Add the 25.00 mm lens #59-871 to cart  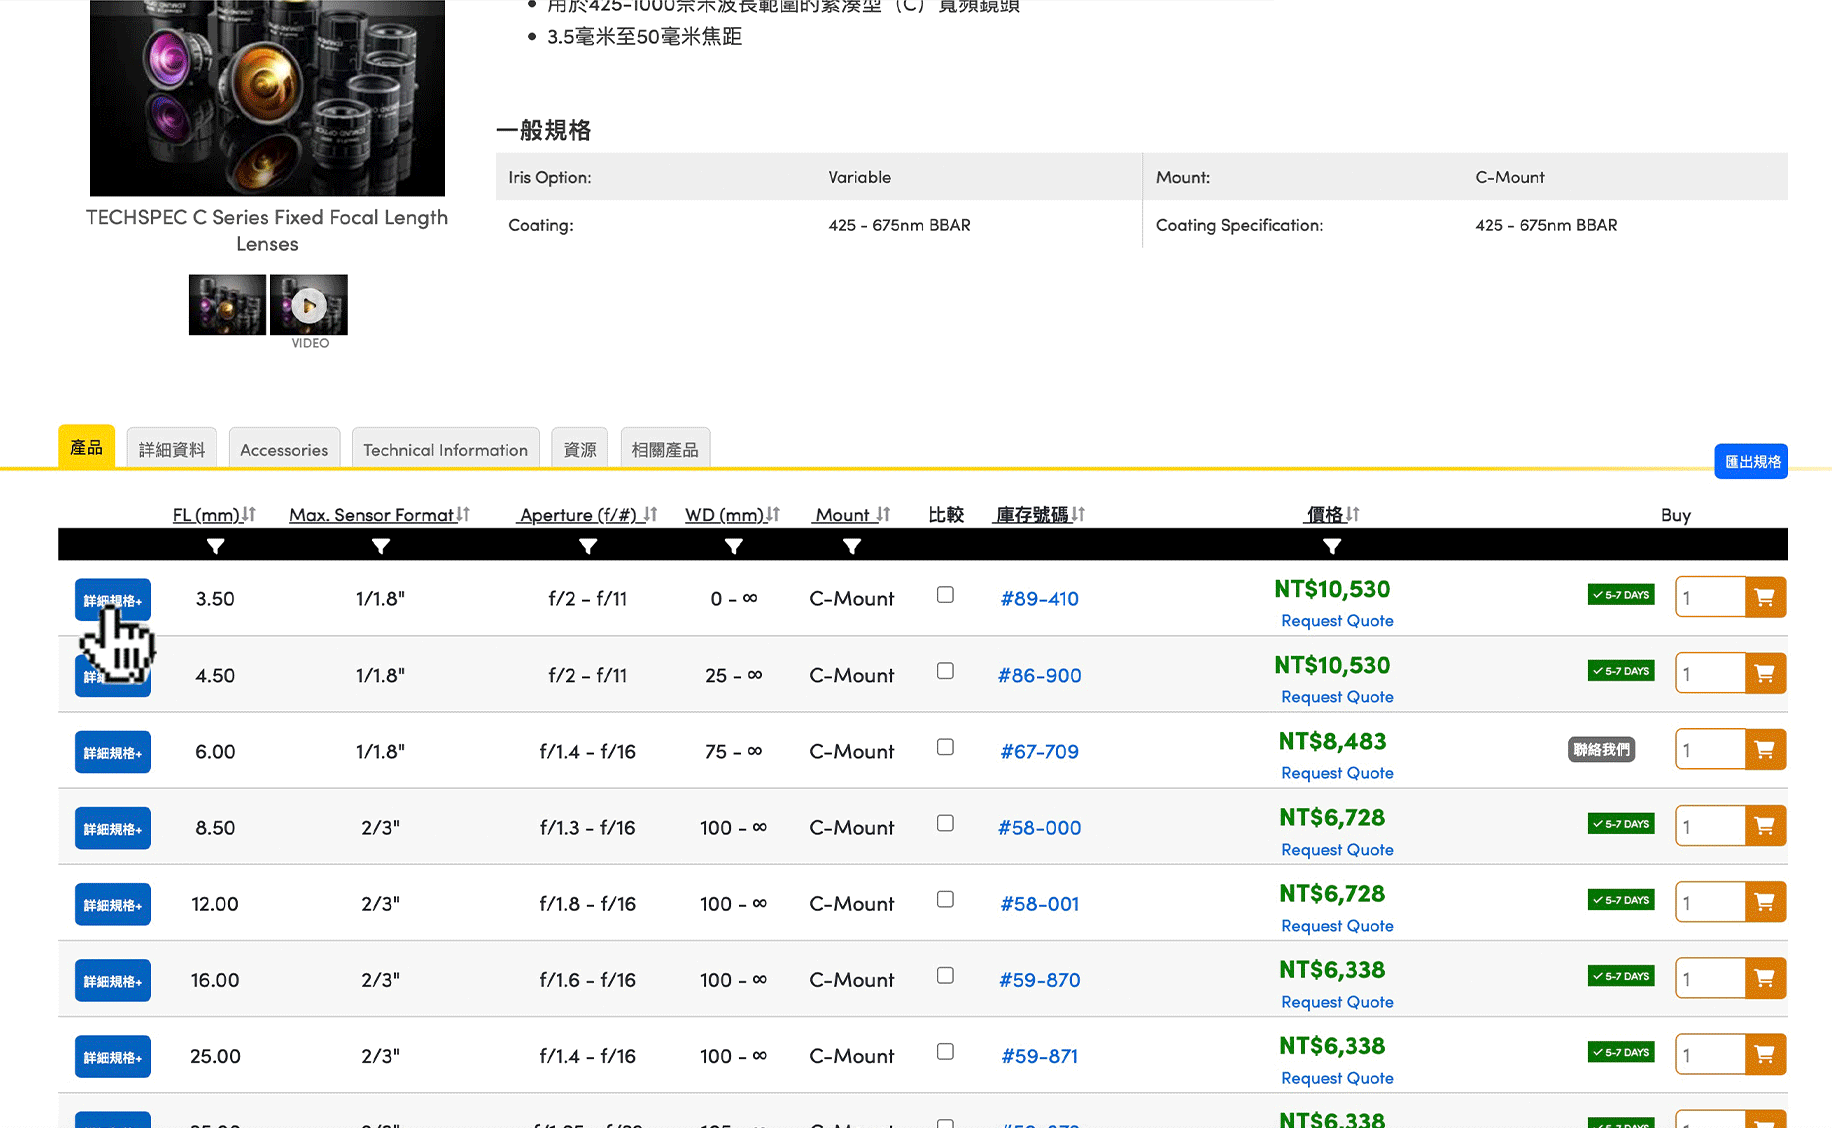point(1765,1055)
